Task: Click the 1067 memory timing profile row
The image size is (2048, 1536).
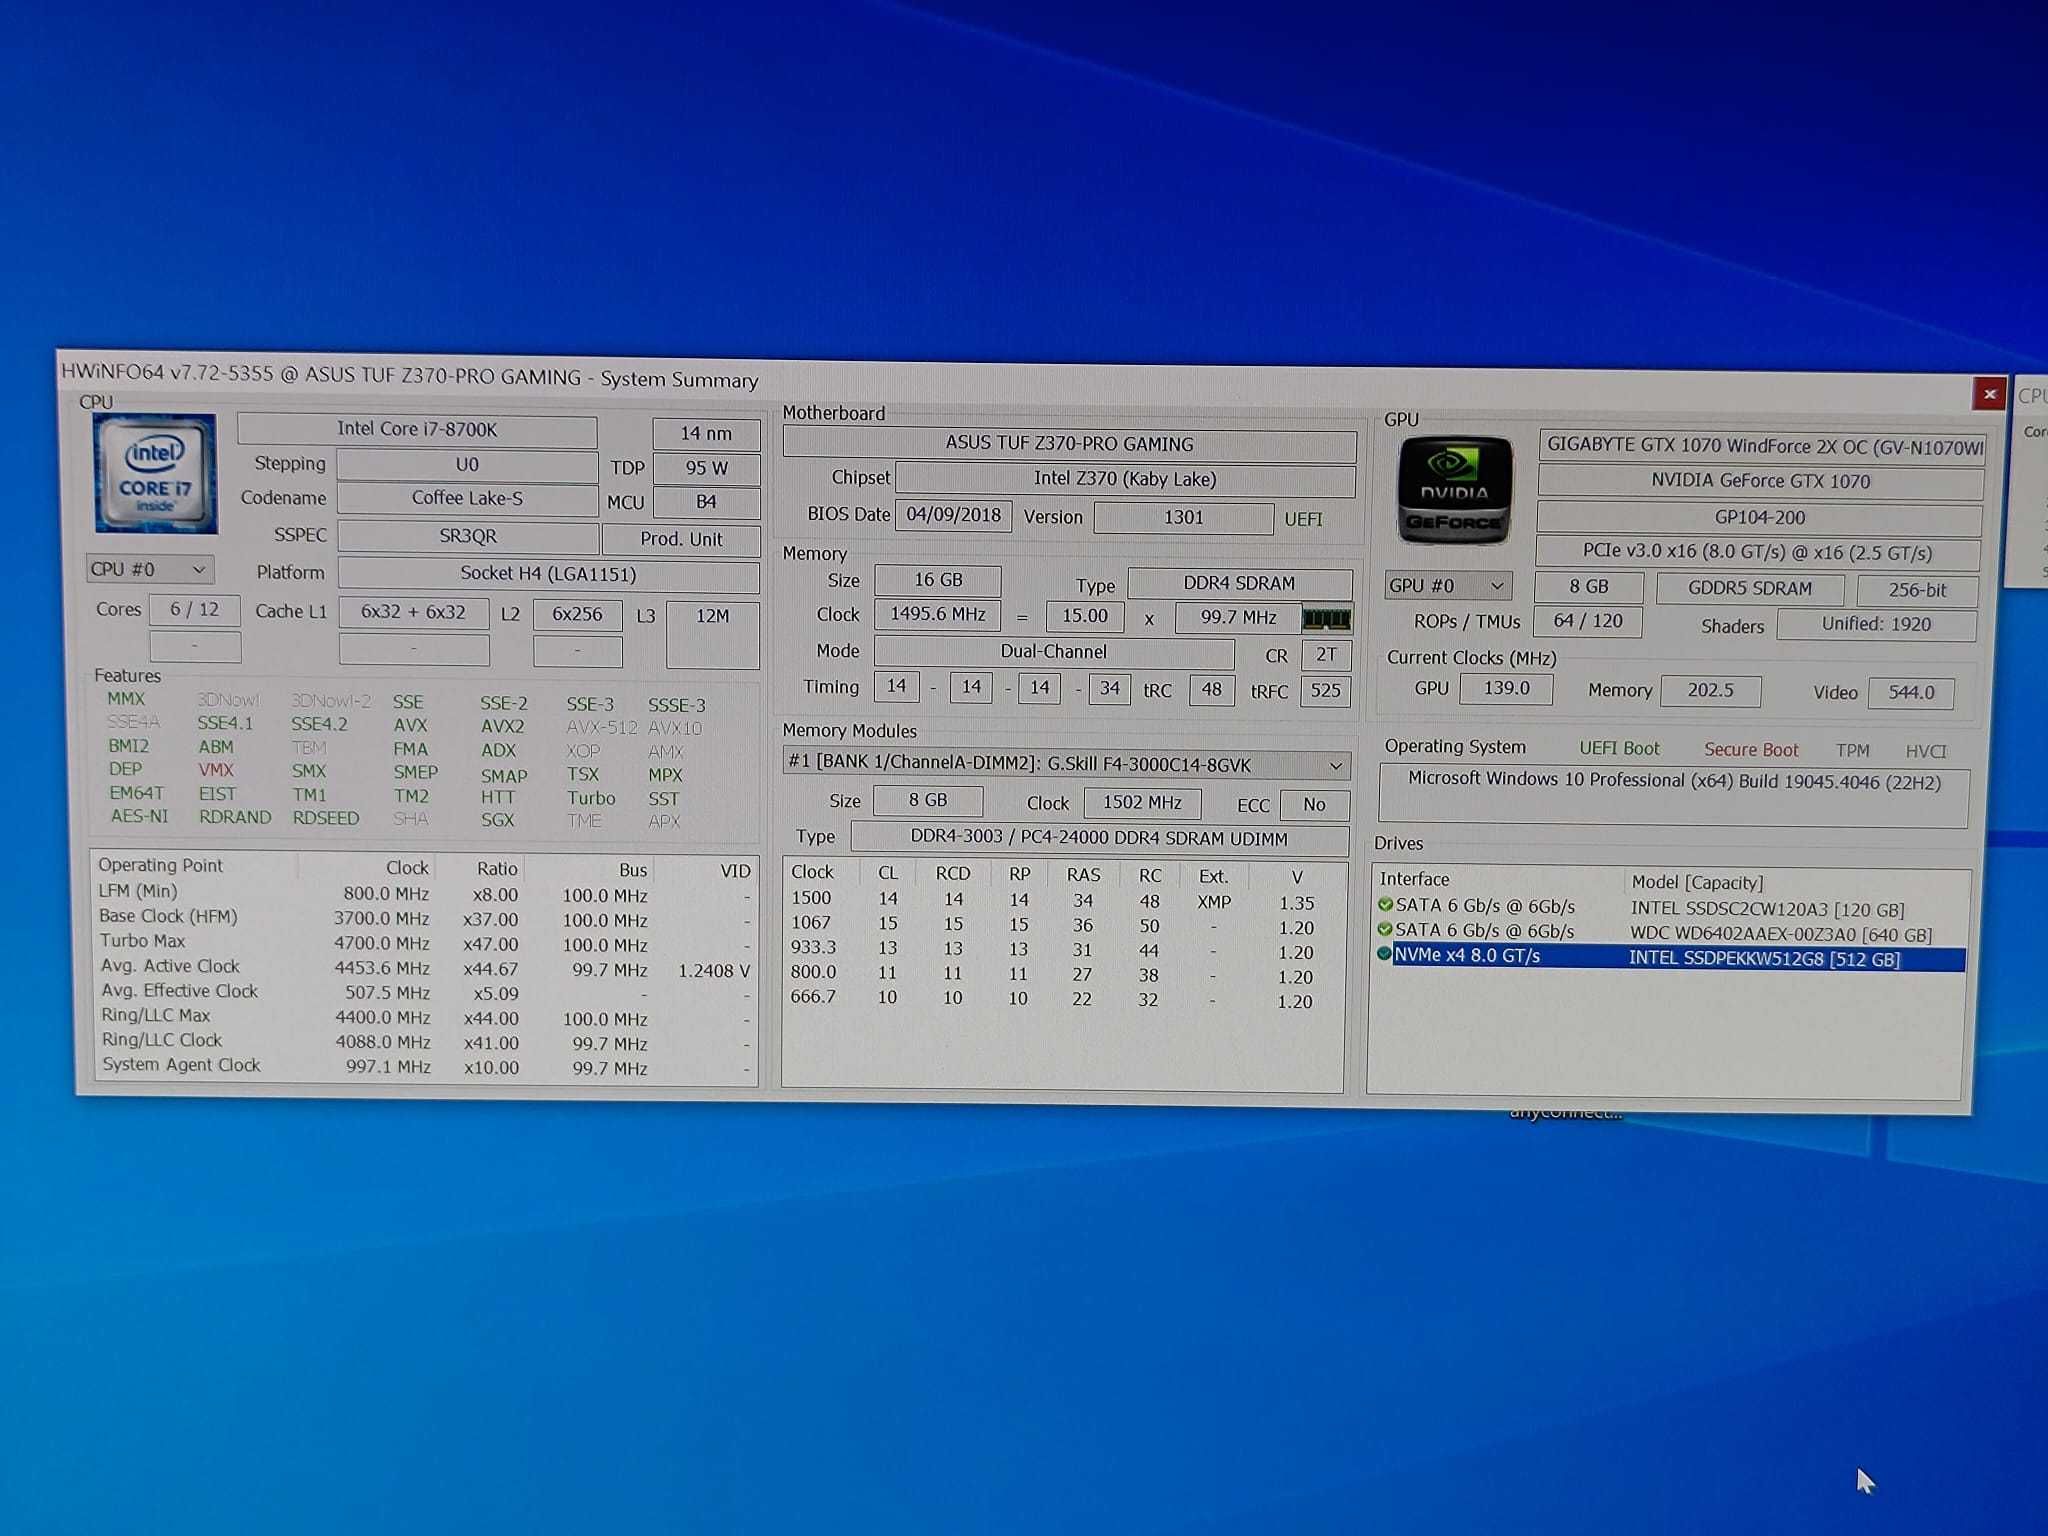Action: (x=1060, y=925)
